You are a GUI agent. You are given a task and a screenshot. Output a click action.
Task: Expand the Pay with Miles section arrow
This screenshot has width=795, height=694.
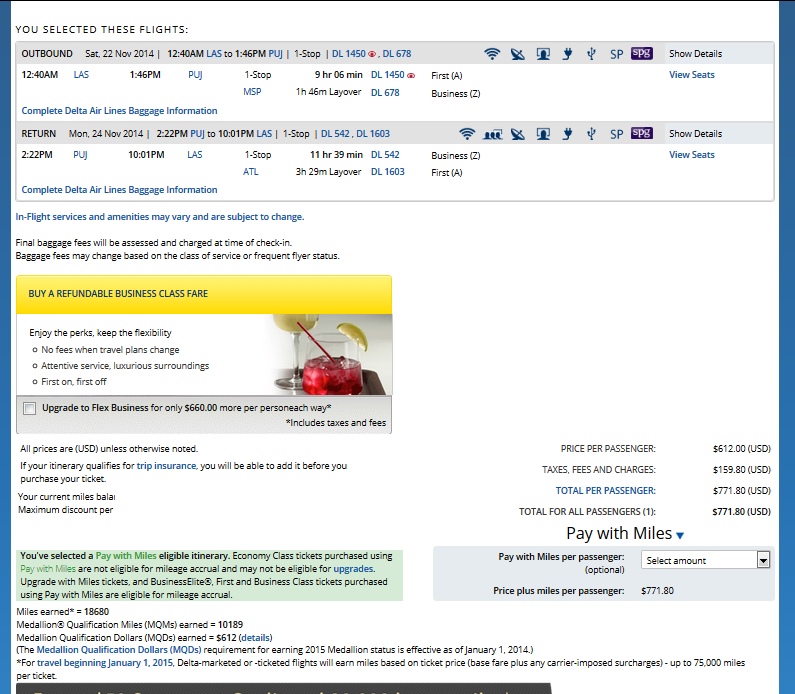680,536
